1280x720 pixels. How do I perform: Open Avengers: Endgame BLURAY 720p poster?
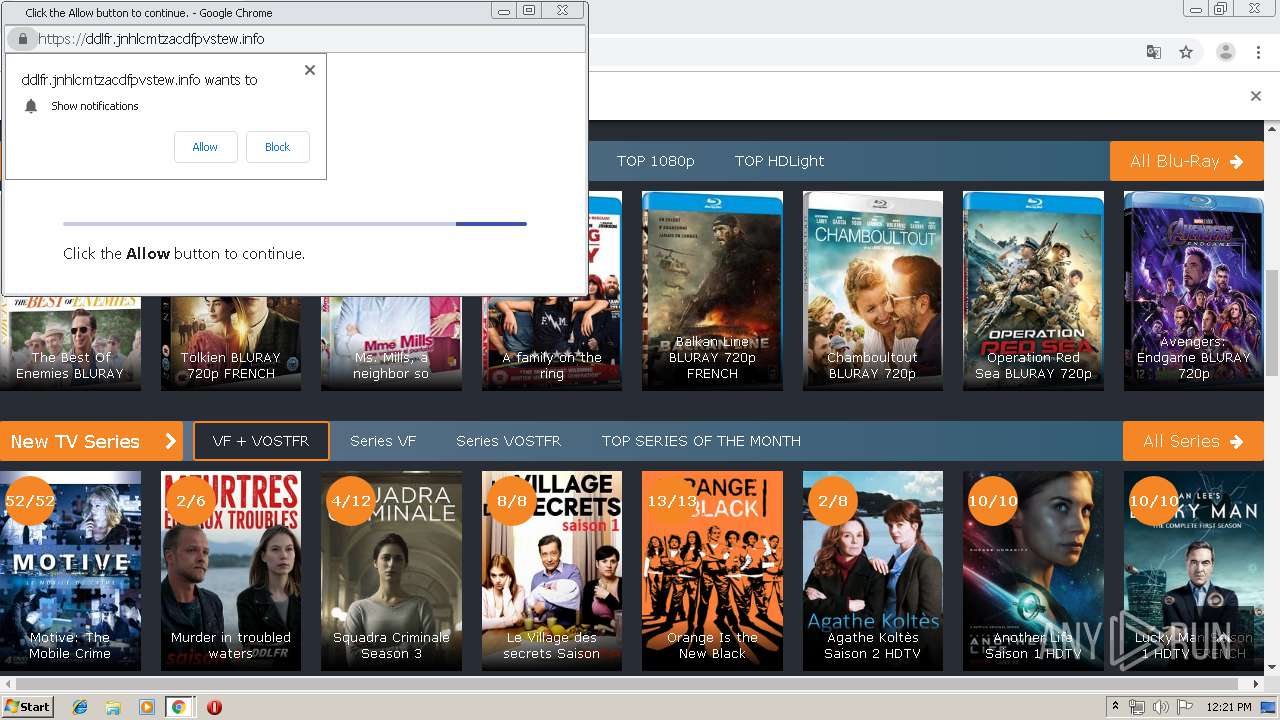click(x=1194, y=290)
